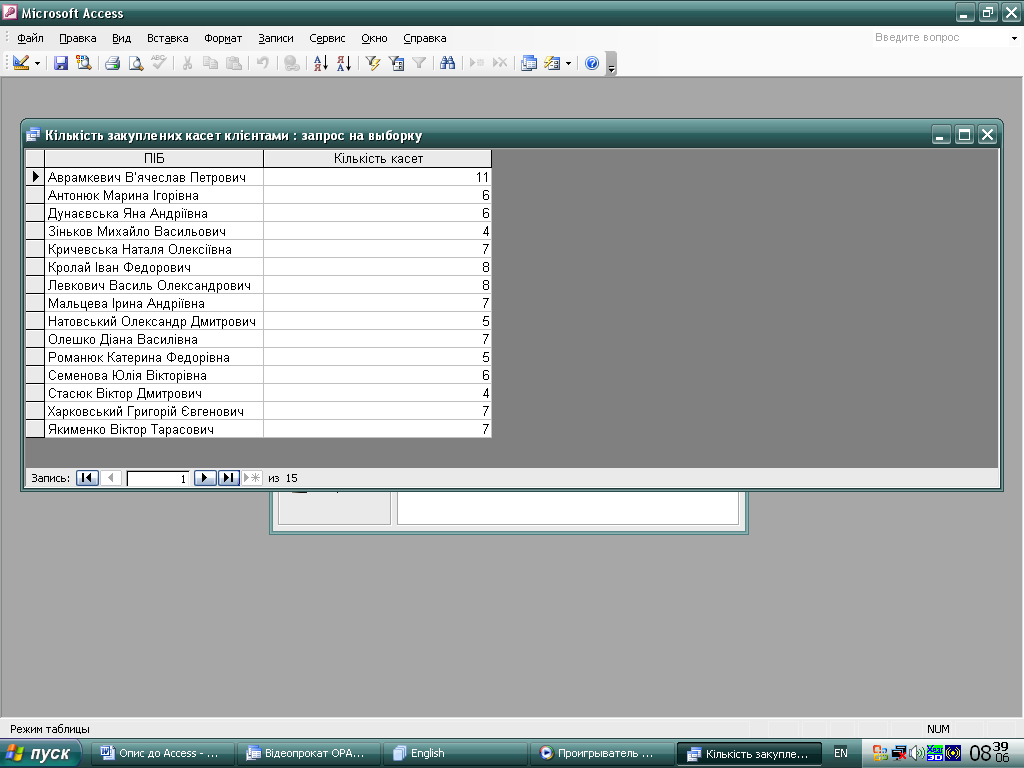Screen dimensions: 1024x768
Task: Click the Delete Record toolbar icon
Action: coord(500,63)
